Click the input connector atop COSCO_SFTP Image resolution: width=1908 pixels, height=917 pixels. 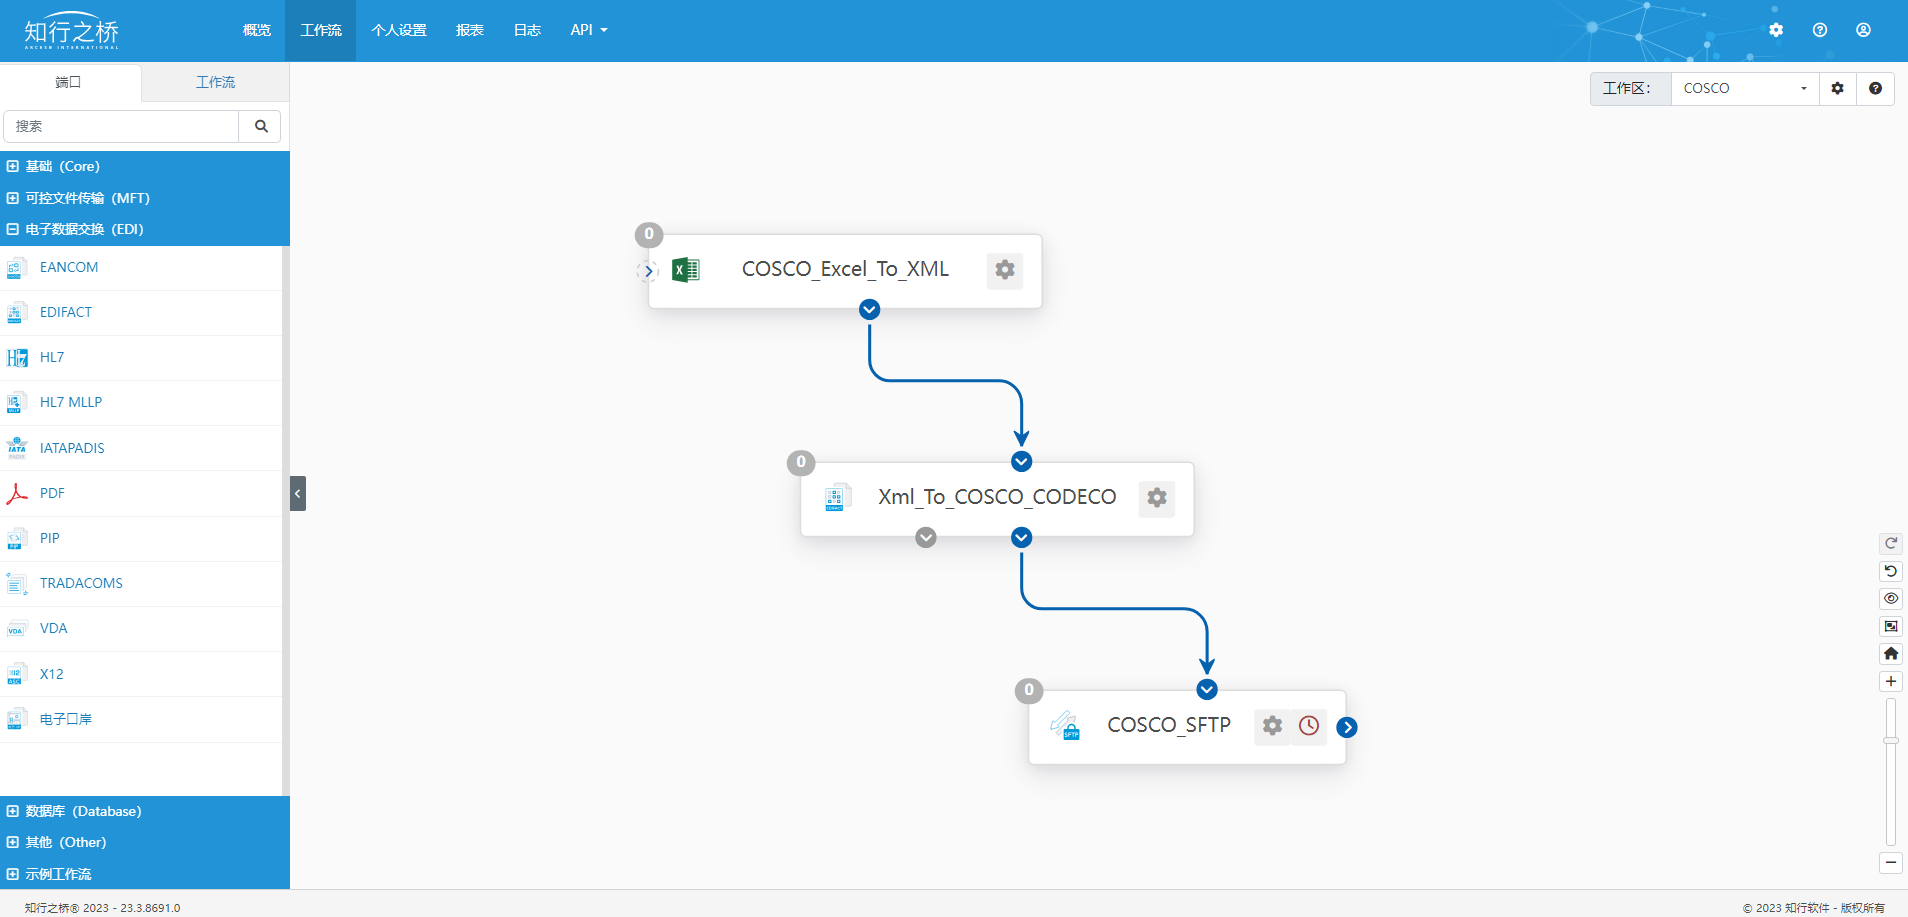pos(1207,689)
